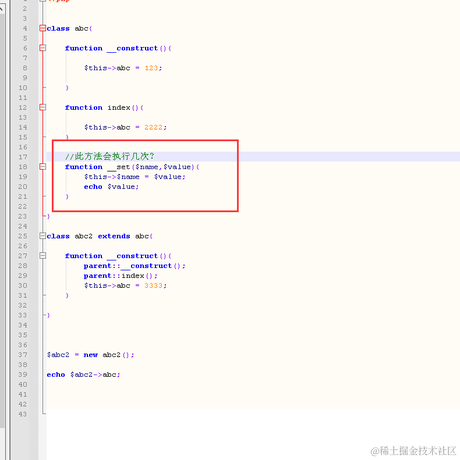Place cursor on '$this->abc = 123;'
Viewport: 460px width, 460px height.
[x=123, y=68]
